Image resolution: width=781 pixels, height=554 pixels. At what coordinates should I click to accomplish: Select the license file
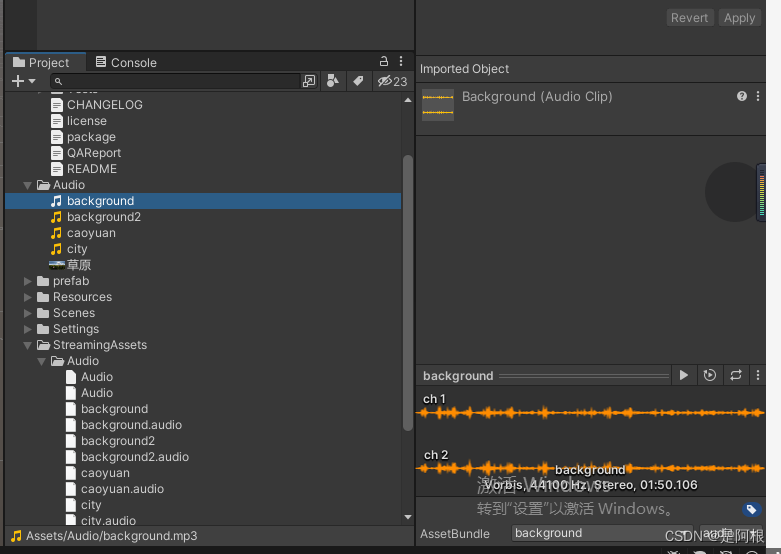pyautogui.click(x=87, y=121)
